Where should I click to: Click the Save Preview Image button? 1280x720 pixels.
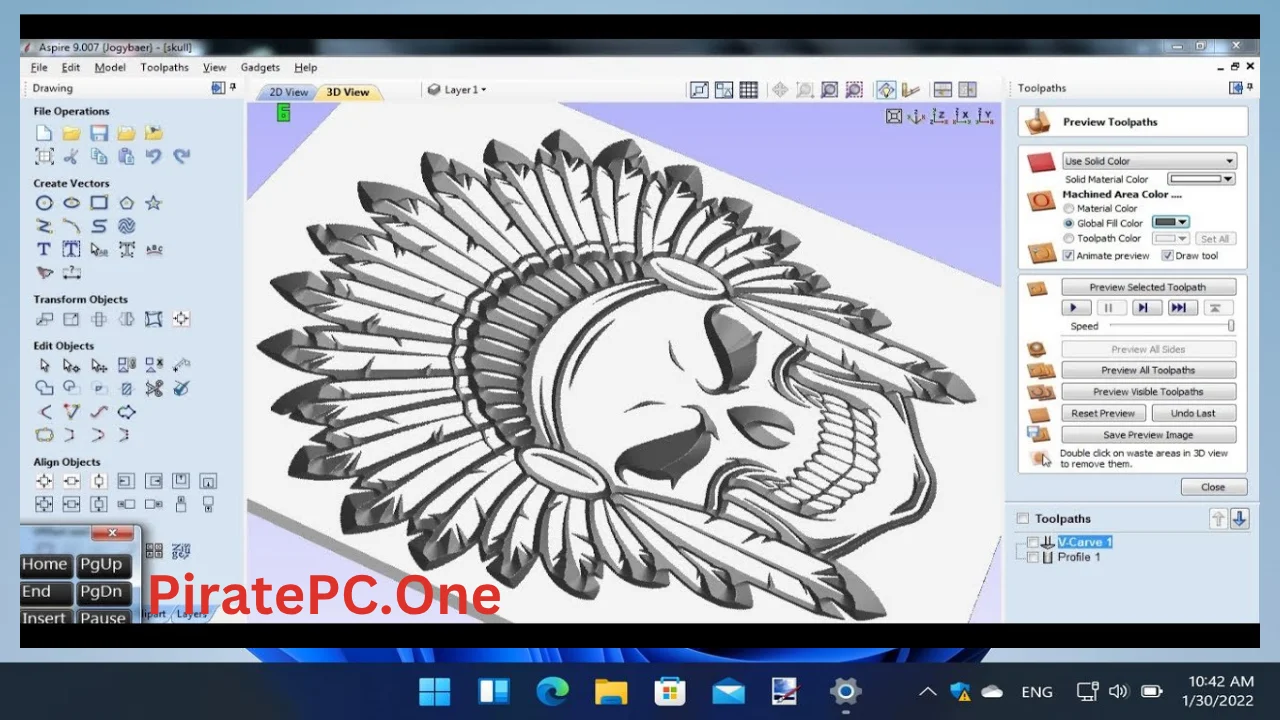(x=1148, y=435)
